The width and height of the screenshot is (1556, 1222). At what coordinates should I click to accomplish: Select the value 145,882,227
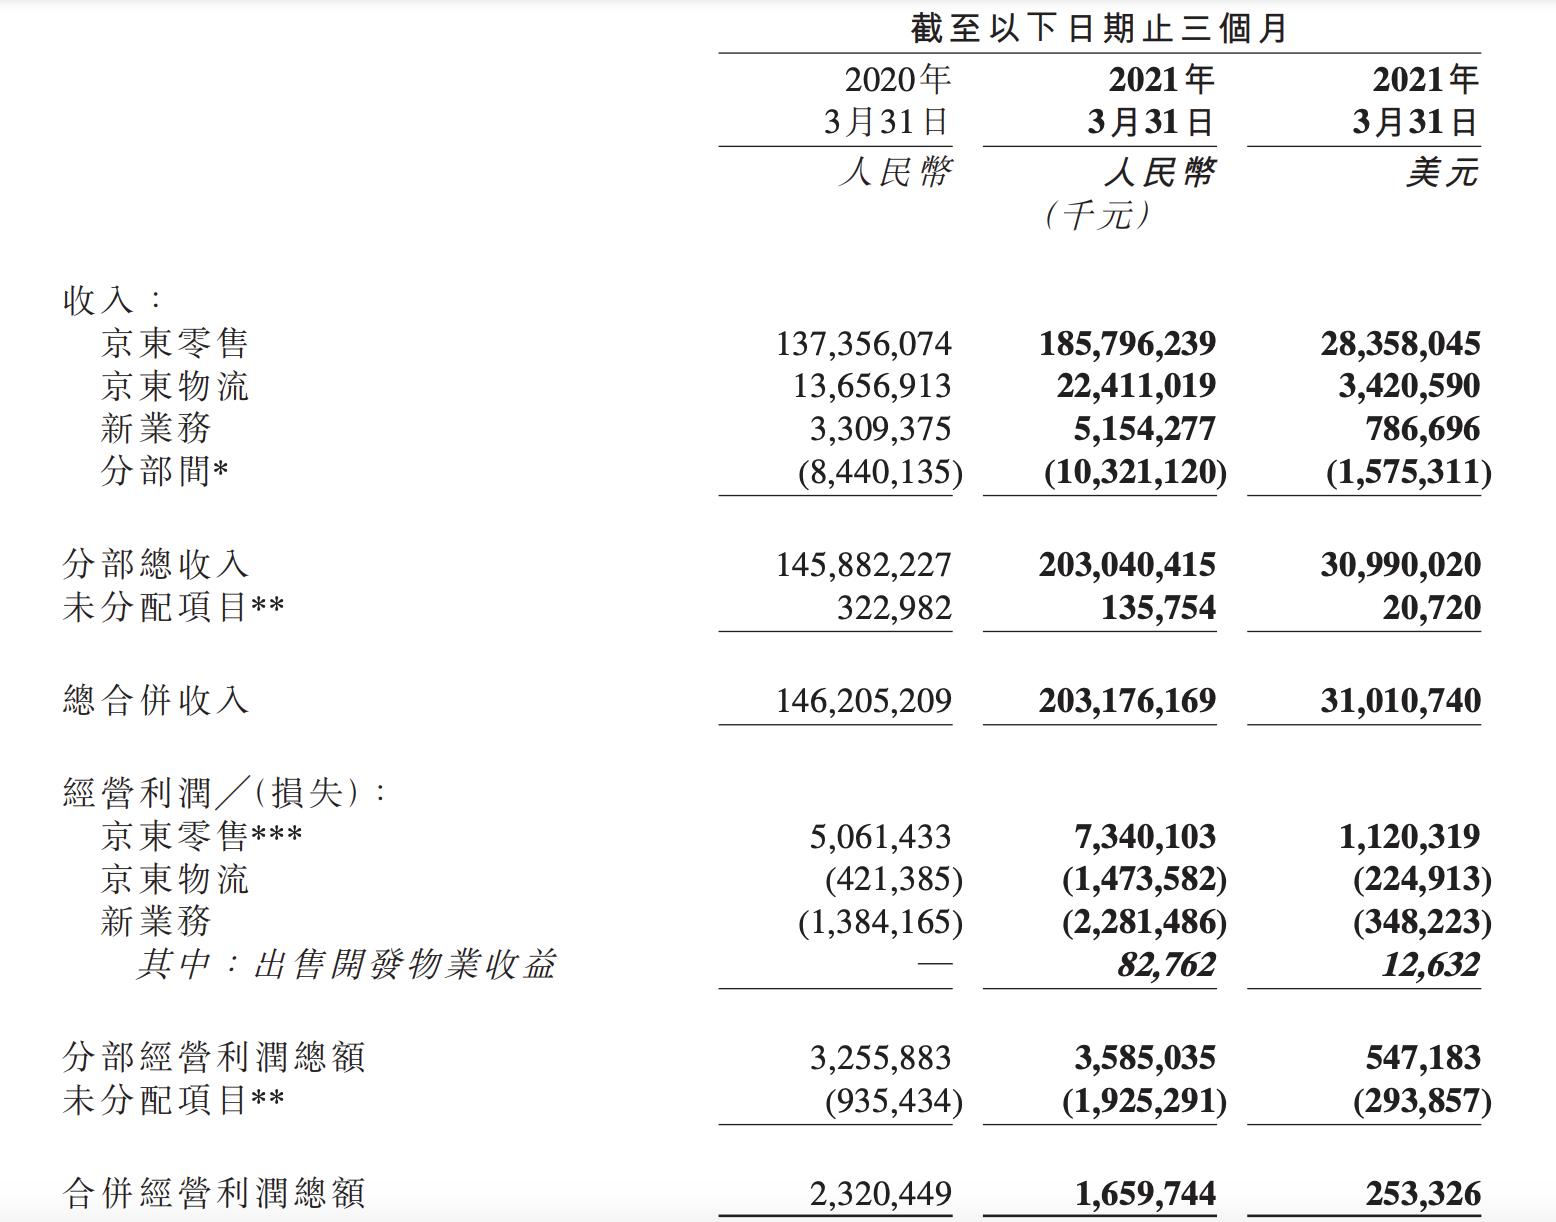tap(864, 565)
